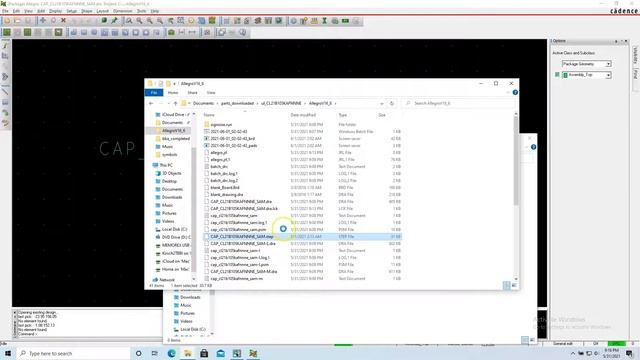Image resolution: width=640 pixels, height=360 pixels.
Task: Click the navigation pane scrollbar
Action: 193,210
